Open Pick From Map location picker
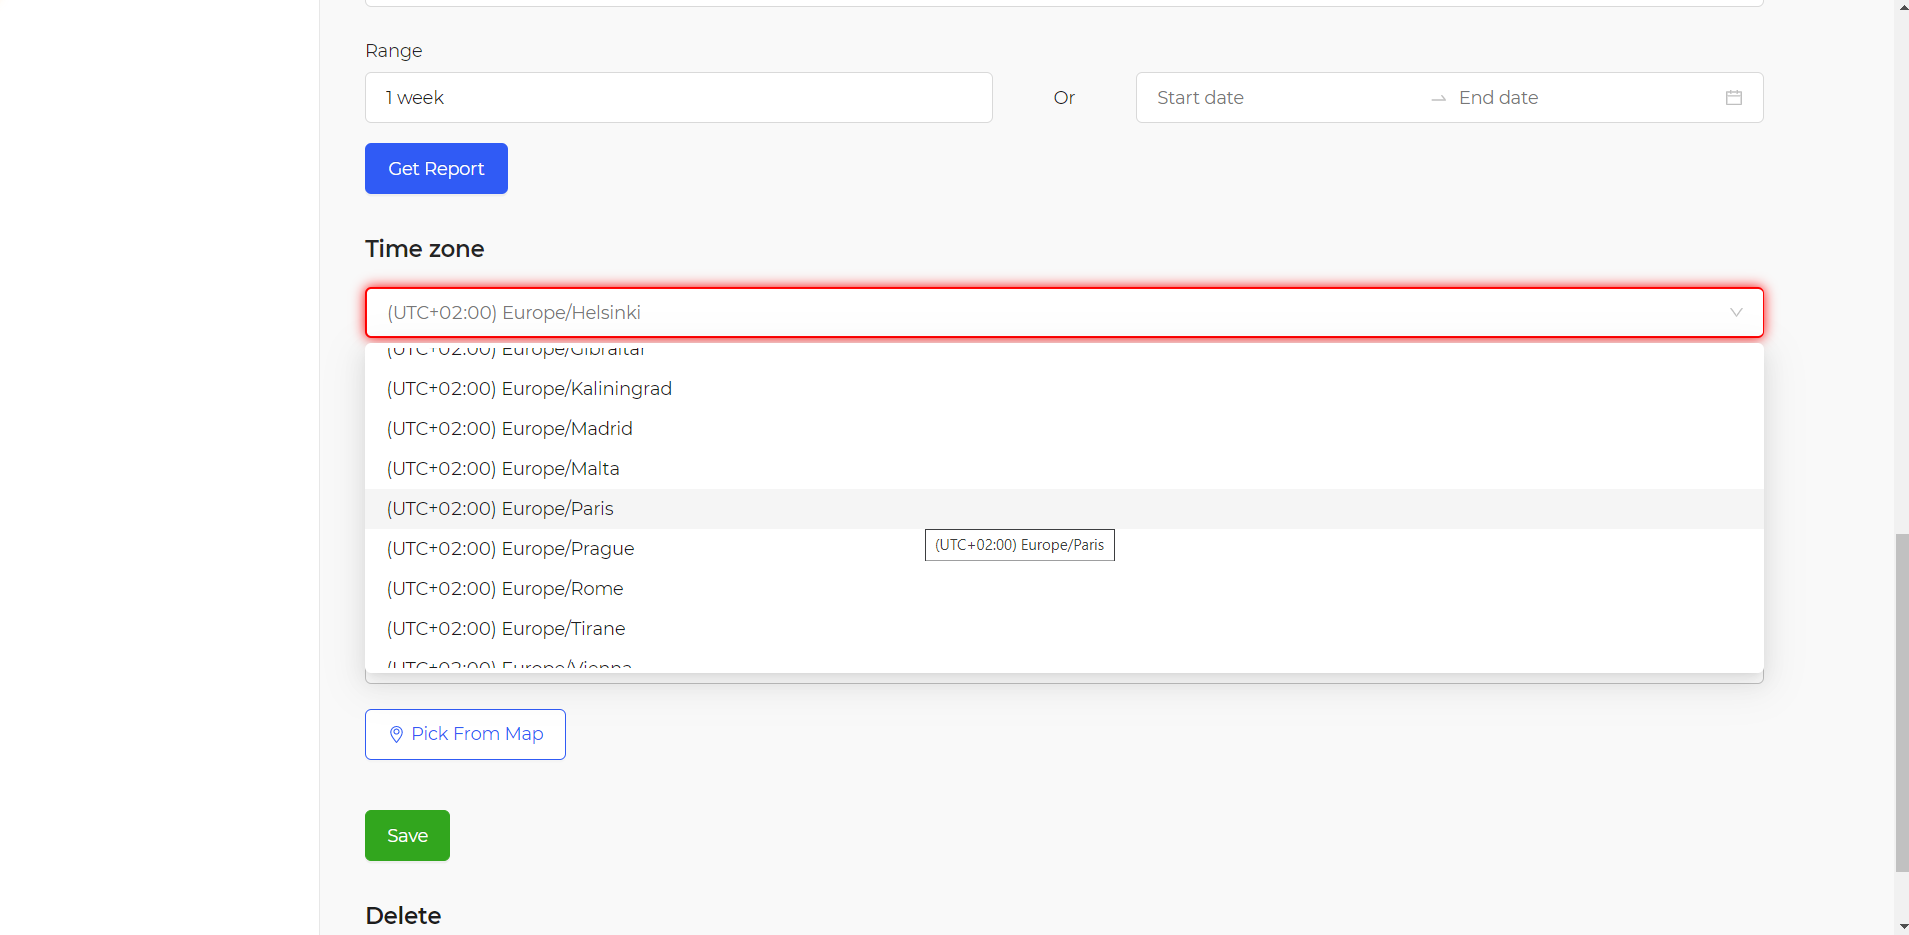This screenshot has width=1909, height=935. pyautogui.click(x=465, y=734)
